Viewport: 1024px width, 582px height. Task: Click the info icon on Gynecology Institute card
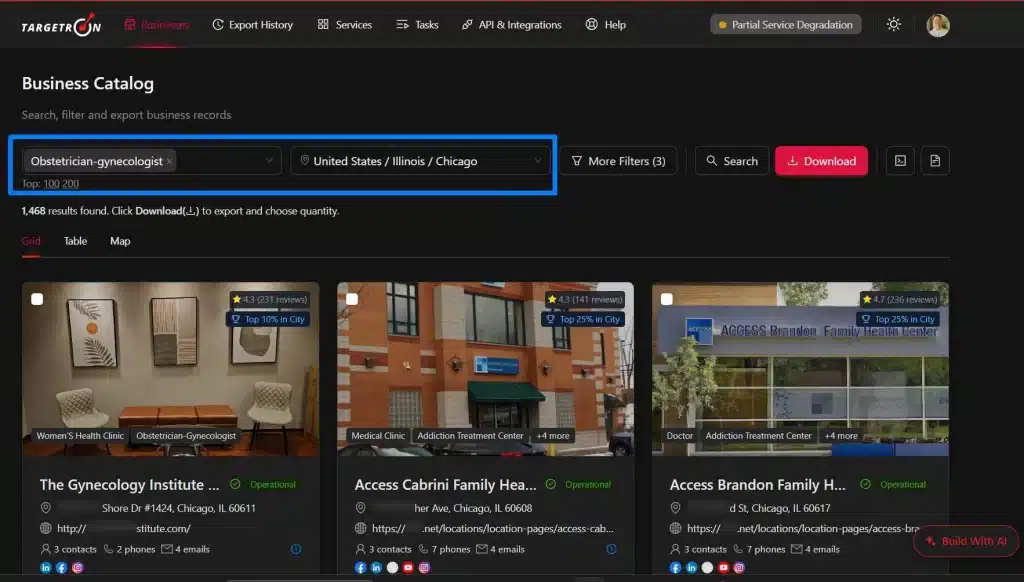296,549
